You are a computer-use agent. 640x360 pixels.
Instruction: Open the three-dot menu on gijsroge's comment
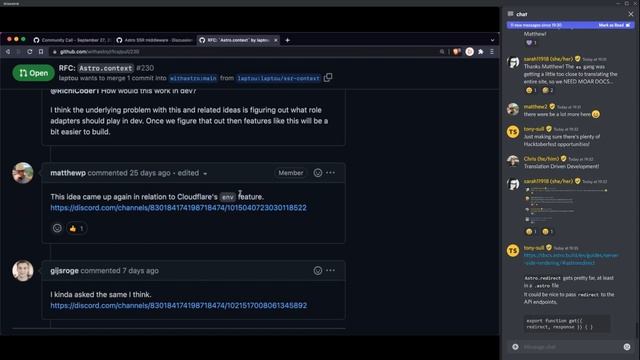pyautogui.click(x=331, y=271)
